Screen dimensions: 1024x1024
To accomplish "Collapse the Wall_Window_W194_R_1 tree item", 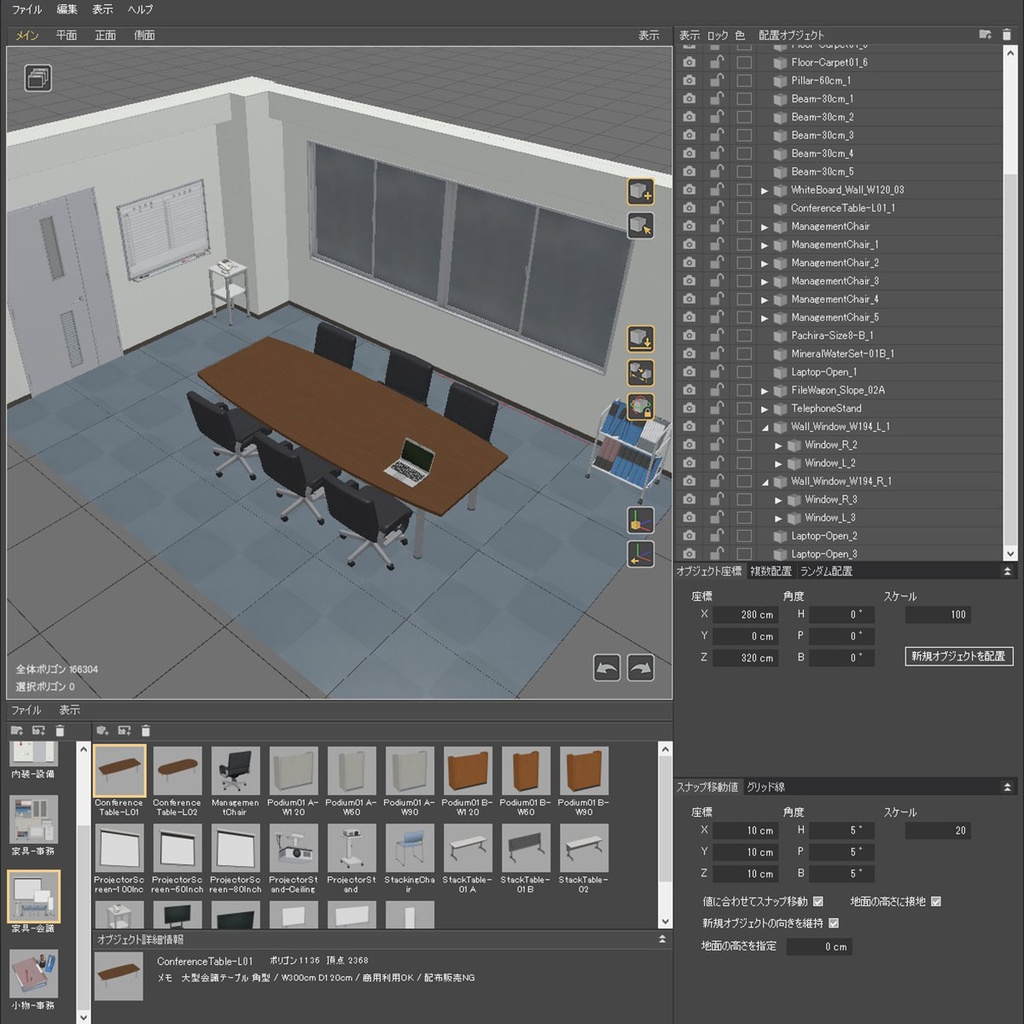I will [765, 481].
